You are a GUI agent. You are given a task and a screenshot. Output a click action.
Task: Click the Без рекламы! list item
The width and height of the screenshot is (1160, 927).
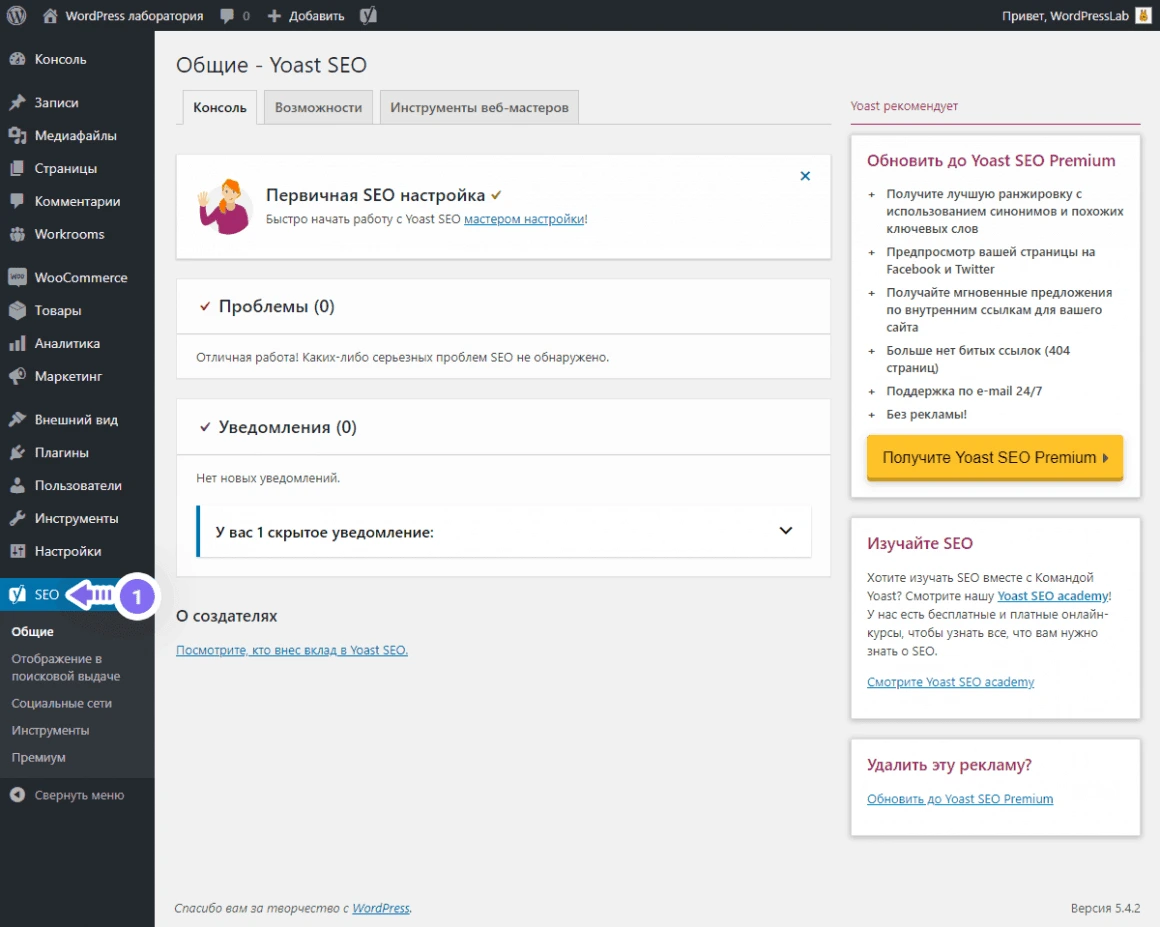point(926,414)
